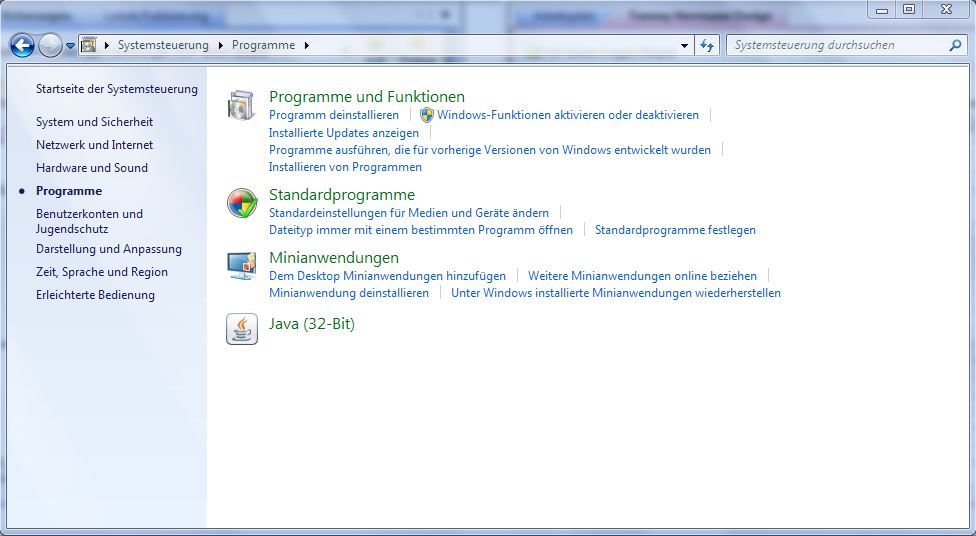Expand the breadcrumb arrow after Programme
This screenshot has width=976, height=536.
(x=306, y=45)
